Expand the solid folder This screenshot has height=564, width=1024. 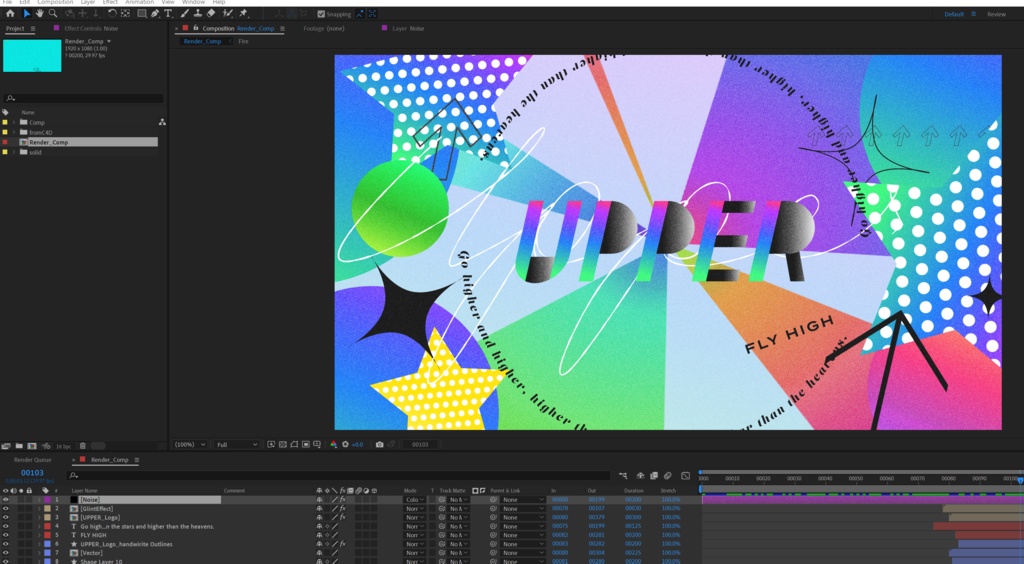[14, 152]
